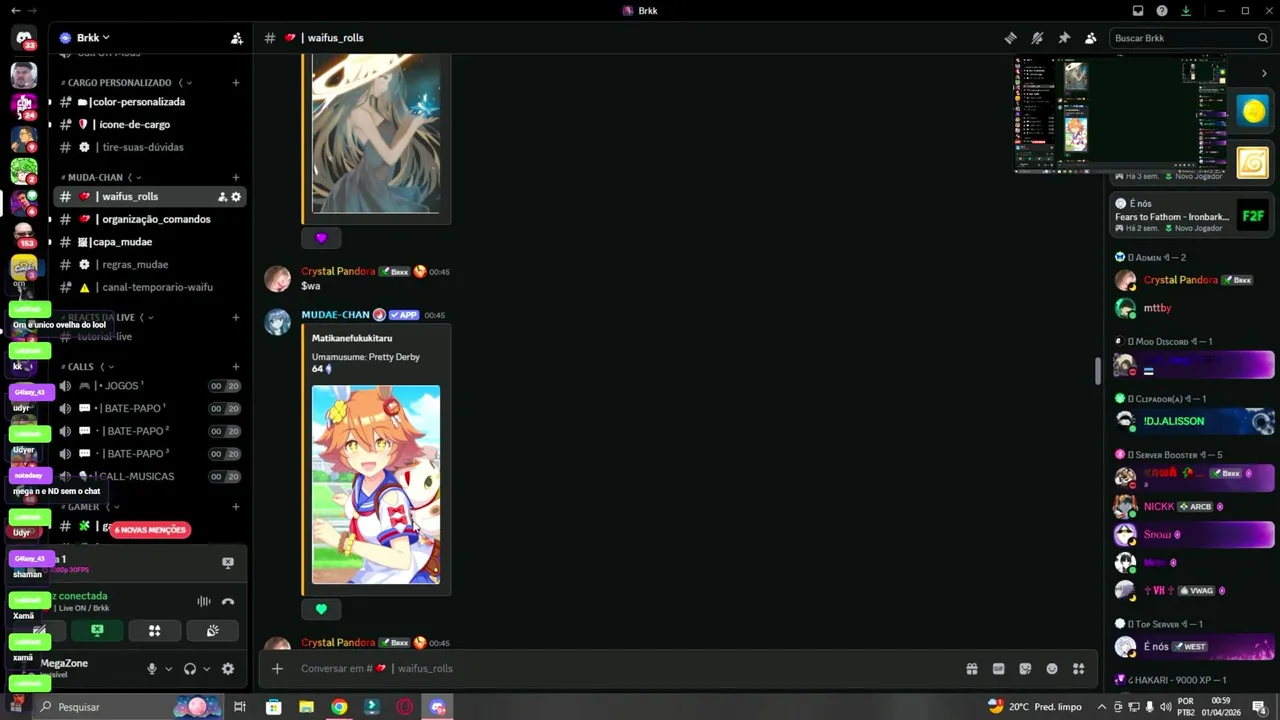Click the green download update icon
Screen dimensions: 1280x720
[1186, 10]
